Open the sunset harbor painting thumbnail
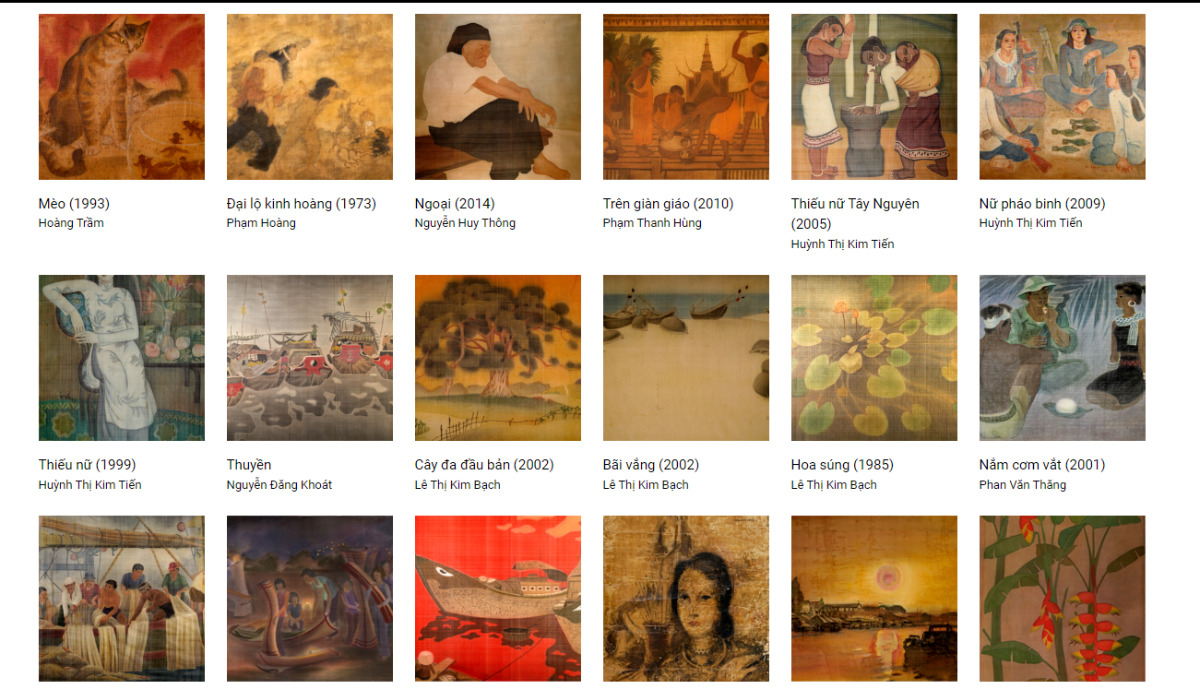 (874, 598)
